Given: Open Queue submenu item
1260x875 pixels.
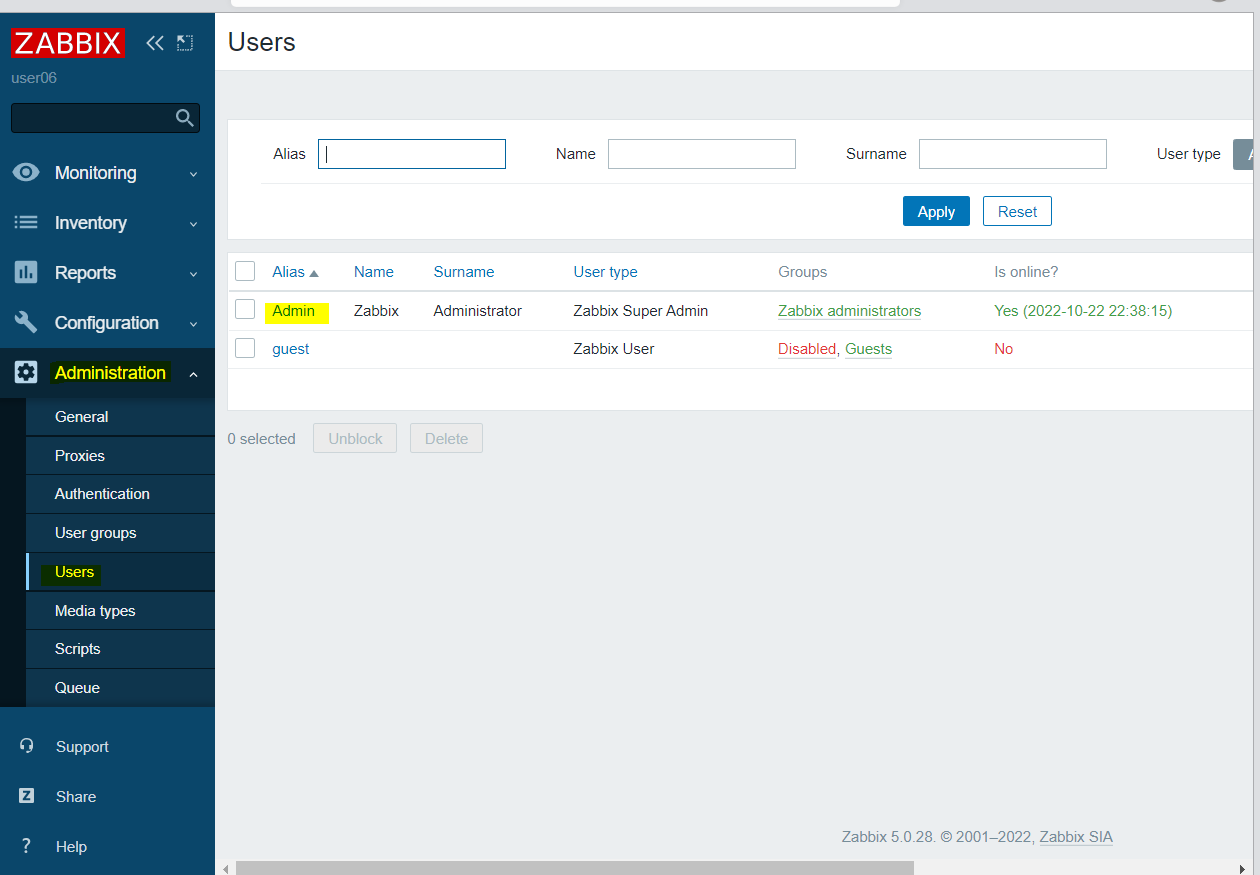Looking at the screenshot, I should (x=77, y=688).
